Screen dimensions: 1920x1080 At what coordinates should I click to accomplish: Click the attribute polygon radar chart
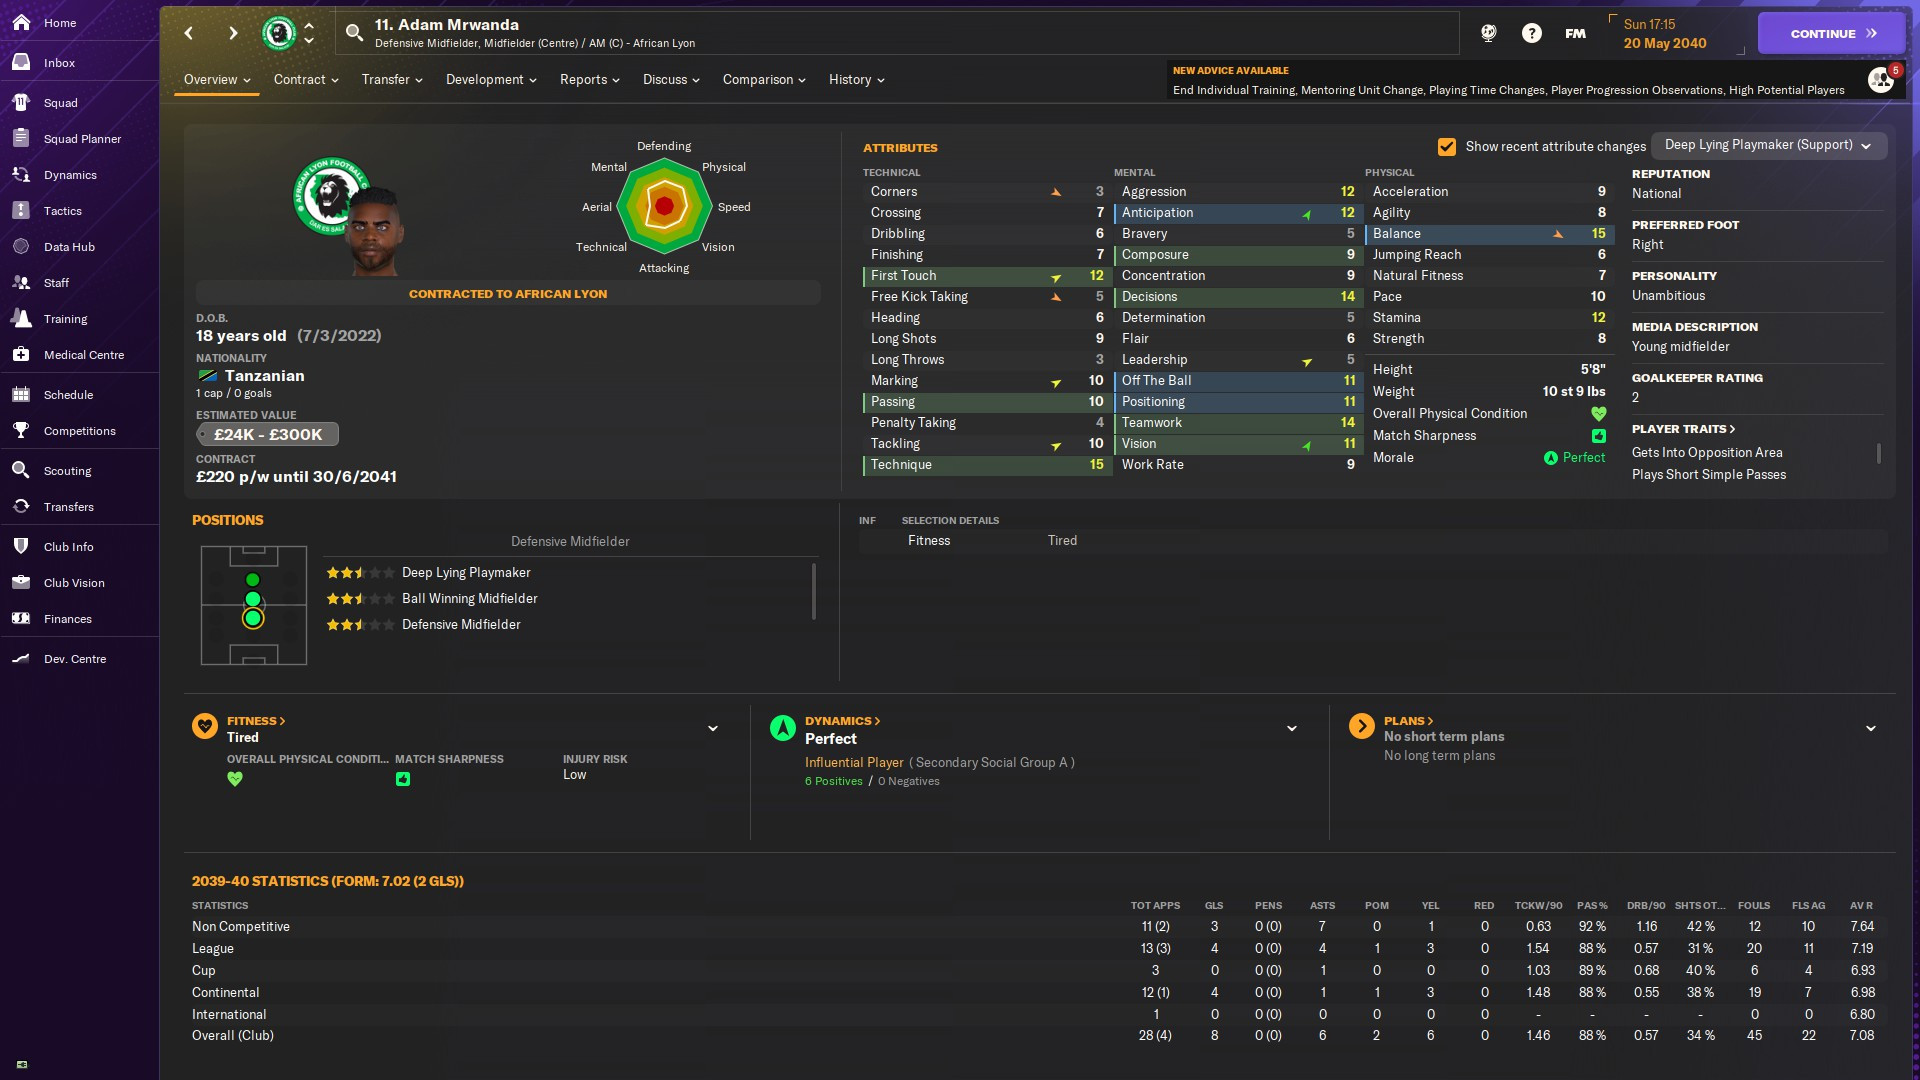[x=664, y=207]
